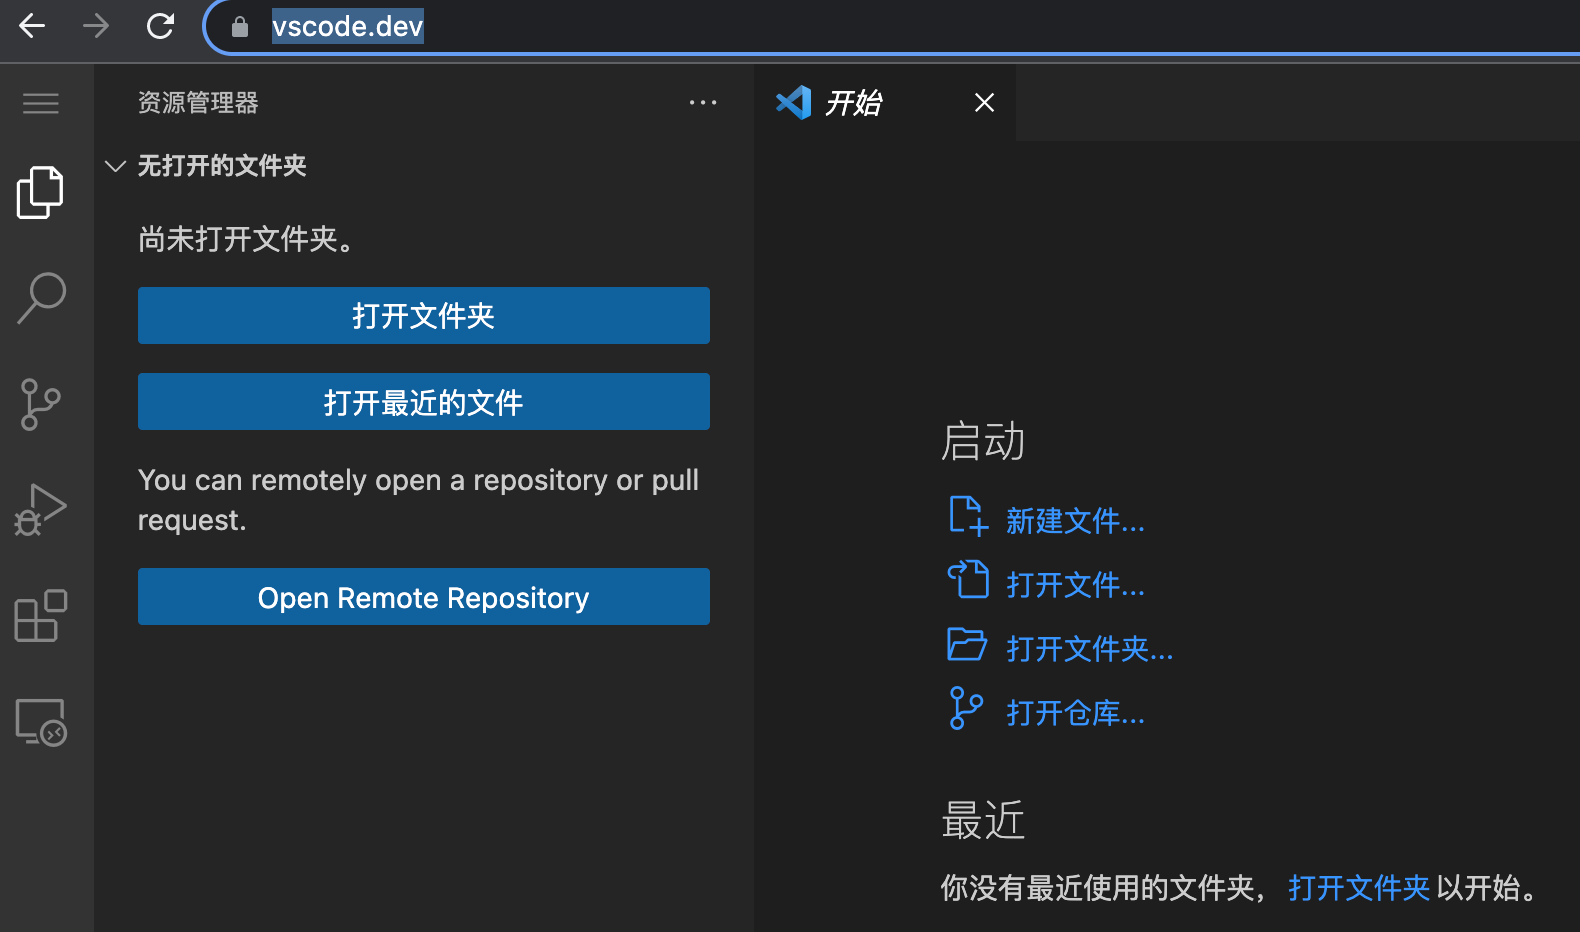The height and width of the screenshot is (932, 1580).
Task: Click the browser back arrow
Action: [32, 26]
